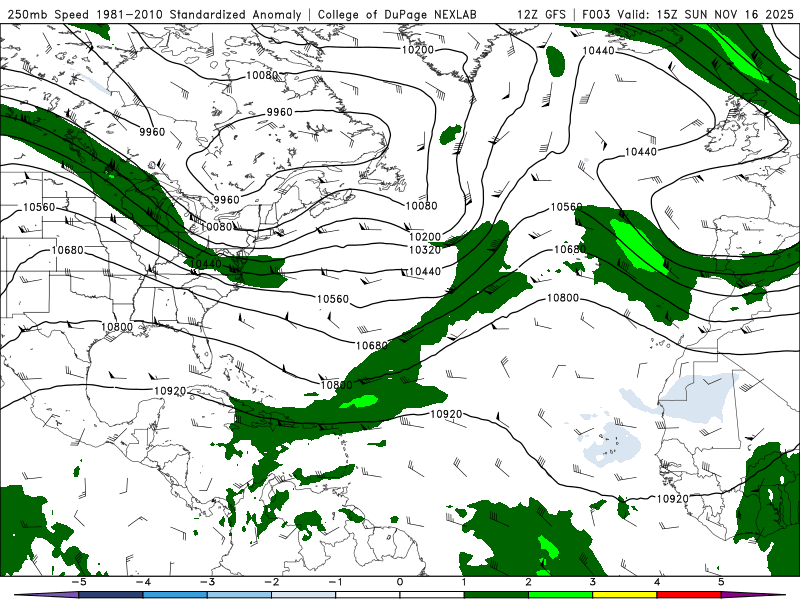800x600 pixels.
Task: Click the 10920 contour label over the Gulf of Mexico
Action: (x=170, y=391)
